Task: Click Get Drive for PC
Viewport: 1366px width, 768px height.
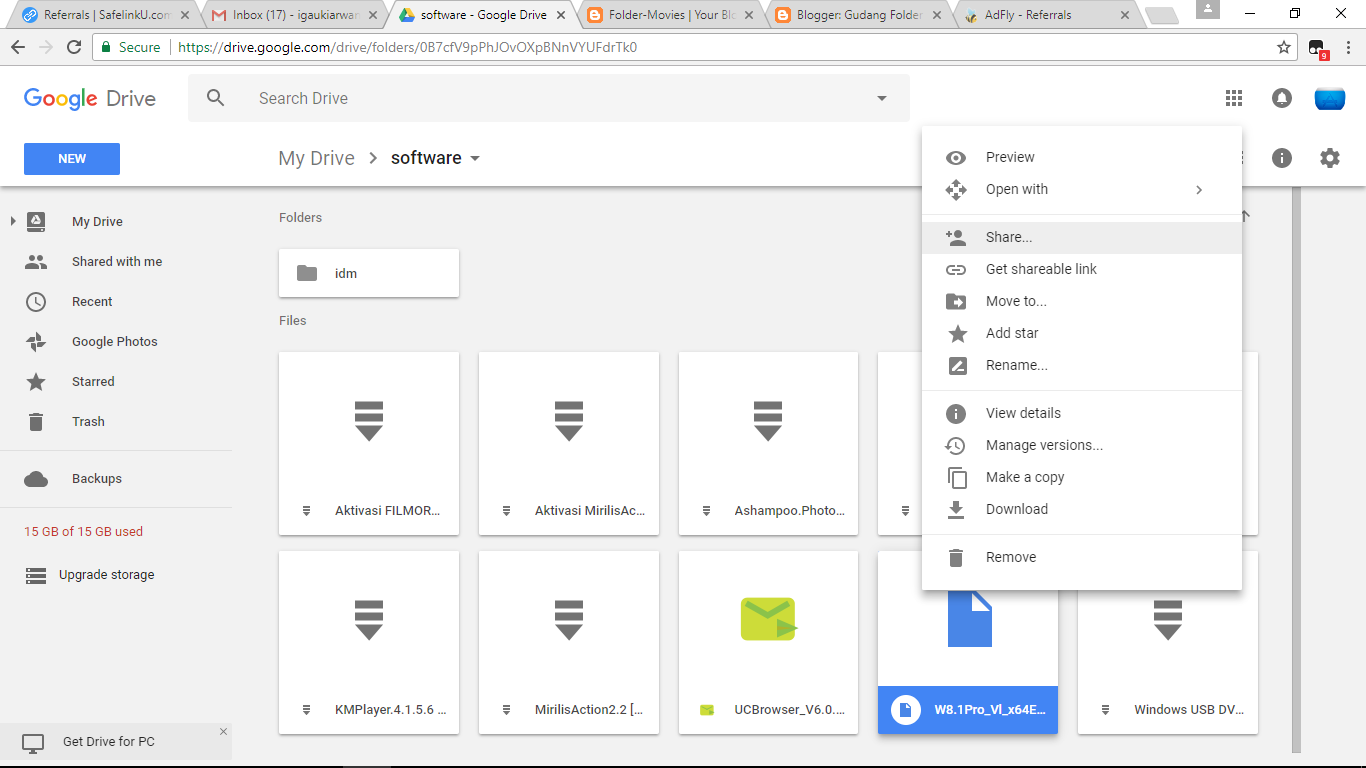Action: coord(109,742)
